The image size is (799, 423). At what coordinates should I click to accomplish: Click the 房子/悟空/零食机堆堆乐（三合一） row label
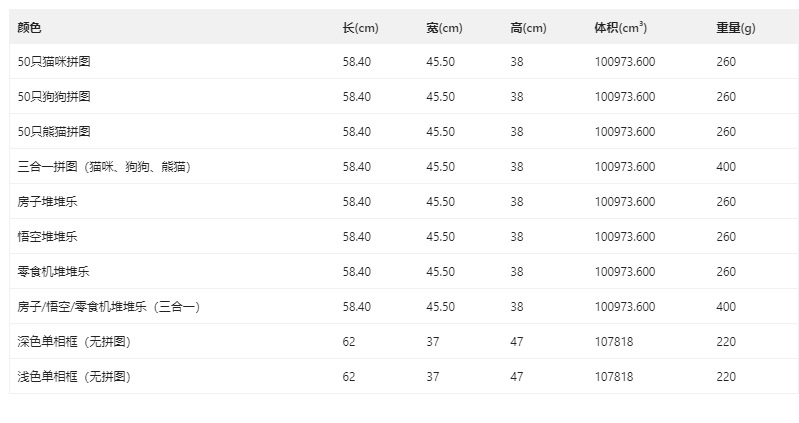coord(109,307)
